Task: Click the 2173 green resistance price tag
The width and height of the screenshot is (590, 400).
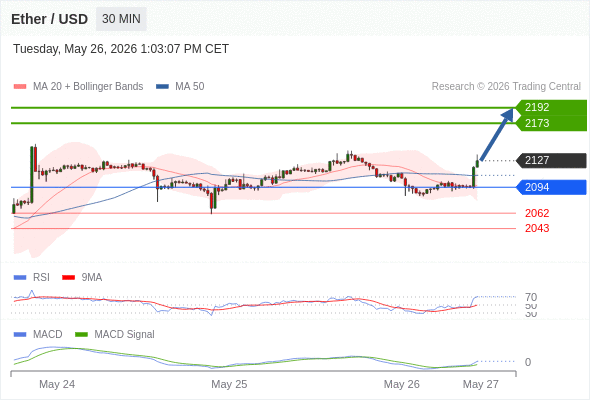Action: tap(551, 123)
